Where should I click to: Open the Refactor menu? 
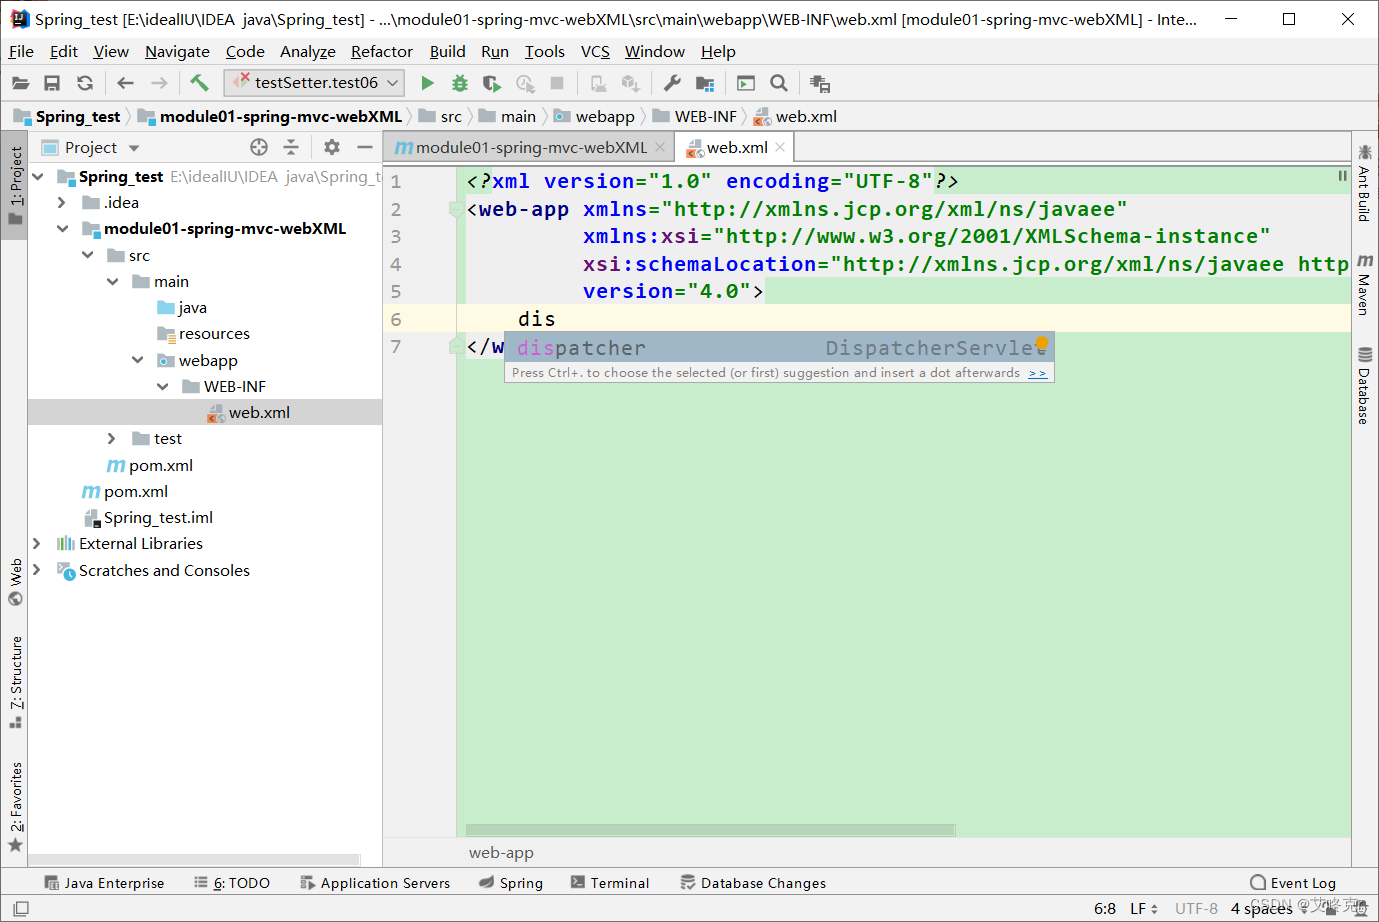pos(381,51)
